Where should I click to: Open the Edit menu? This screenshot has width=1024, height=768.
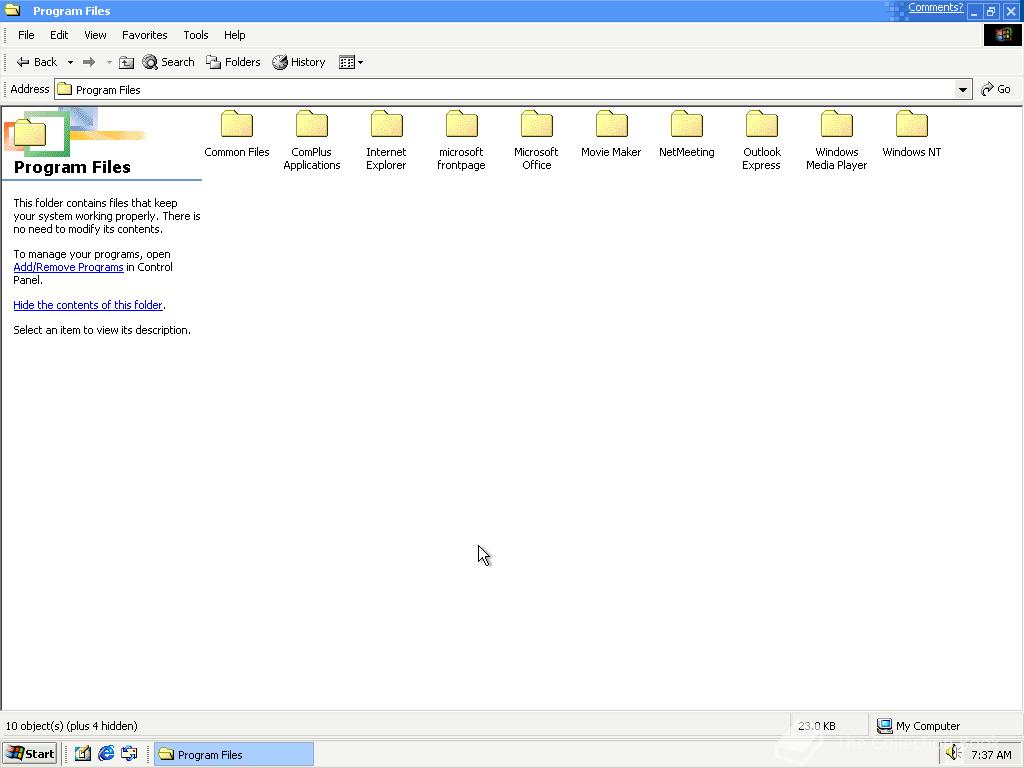coord(59,35)
